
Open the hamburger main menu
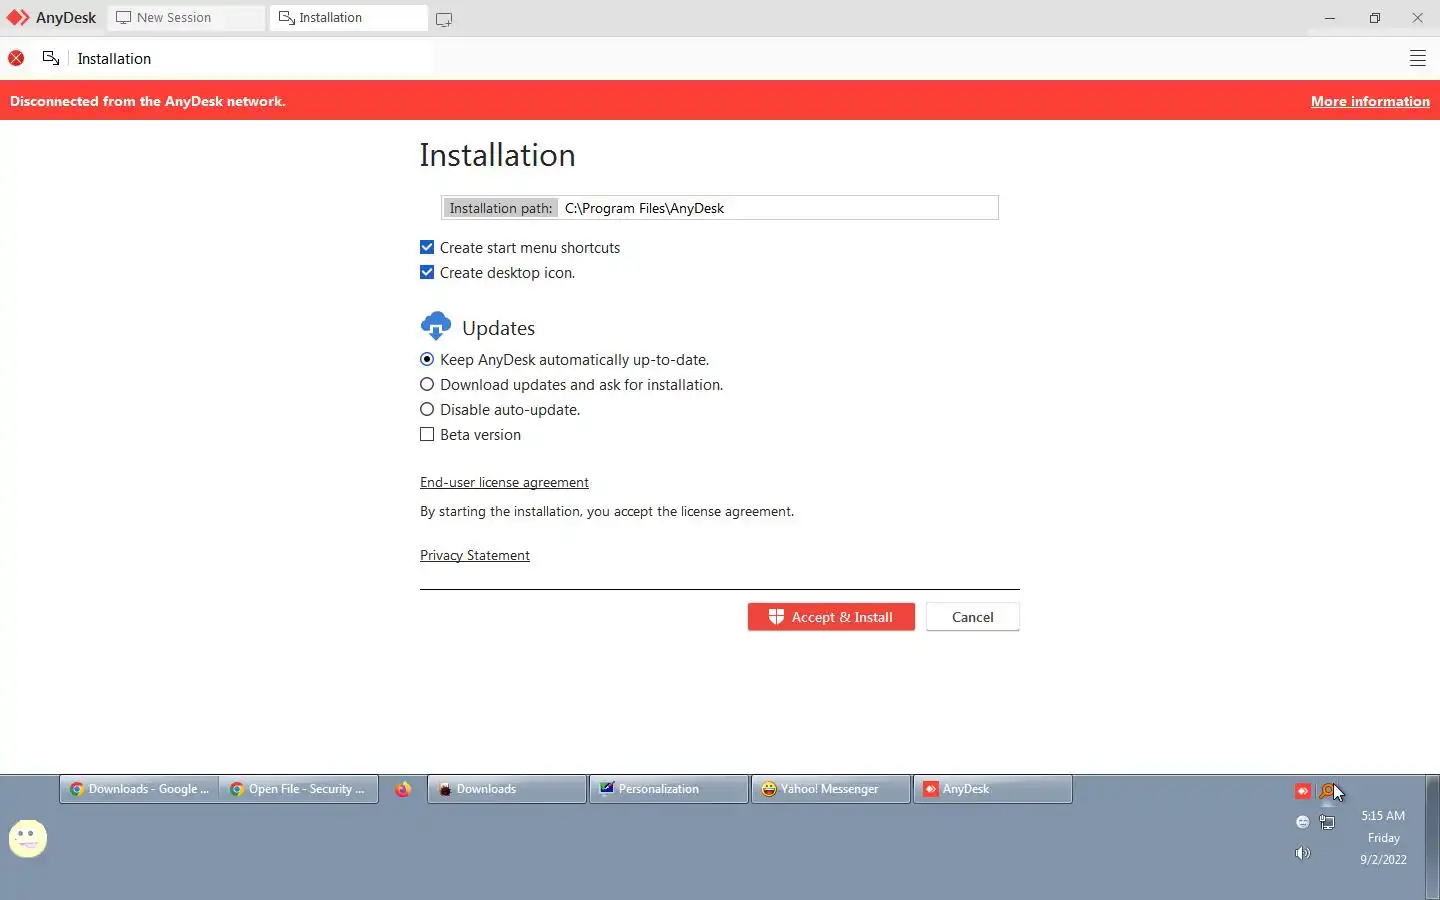tap(1417, 58)
